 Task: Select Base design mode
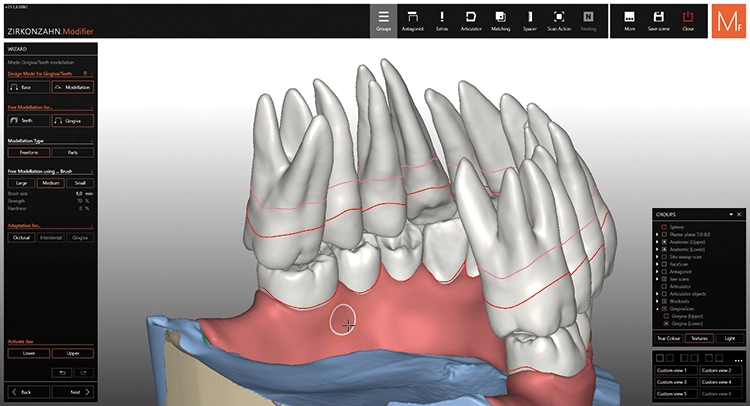point(29,88)
